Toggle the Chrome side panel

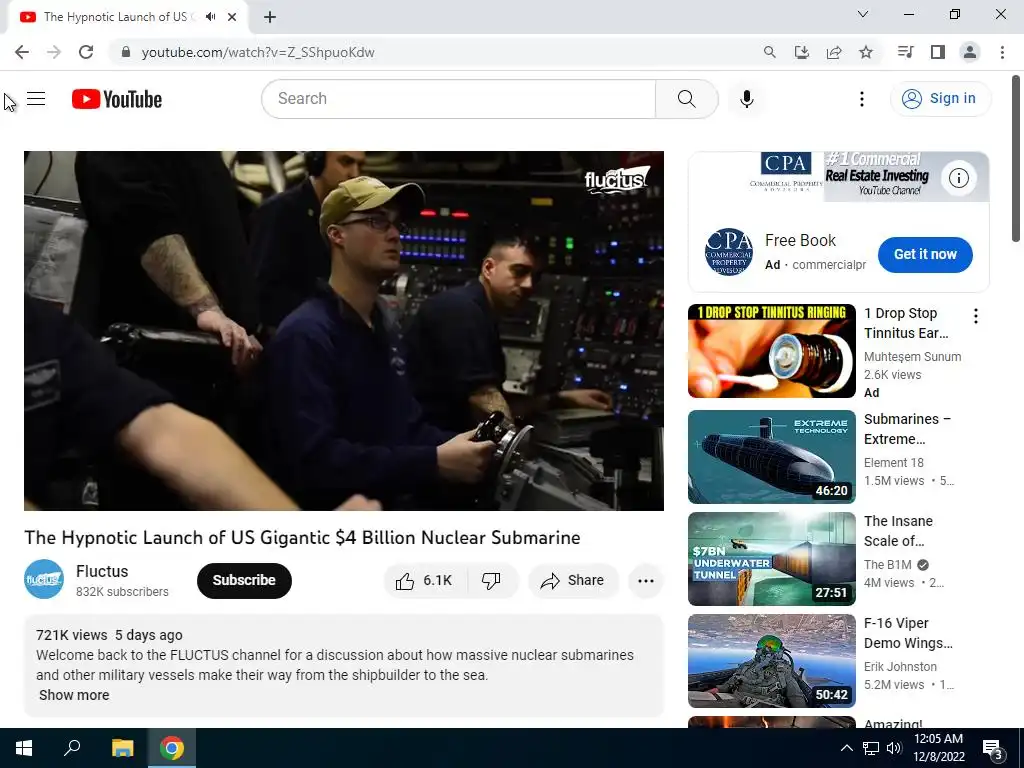[x=938, y=52]
